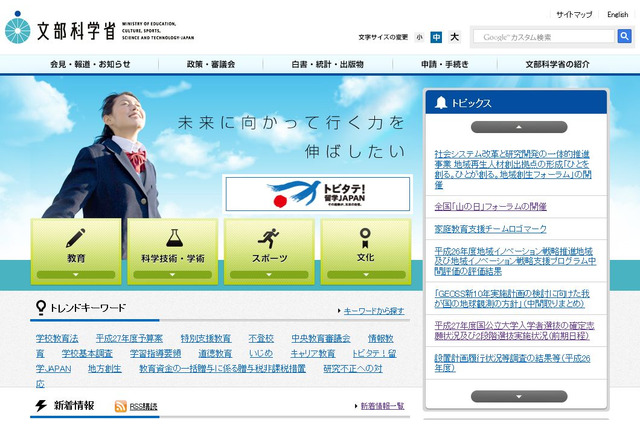Screen dimensions: 640x426
Task: Click the 研究不正への対応 keyword
Action: 353,368
